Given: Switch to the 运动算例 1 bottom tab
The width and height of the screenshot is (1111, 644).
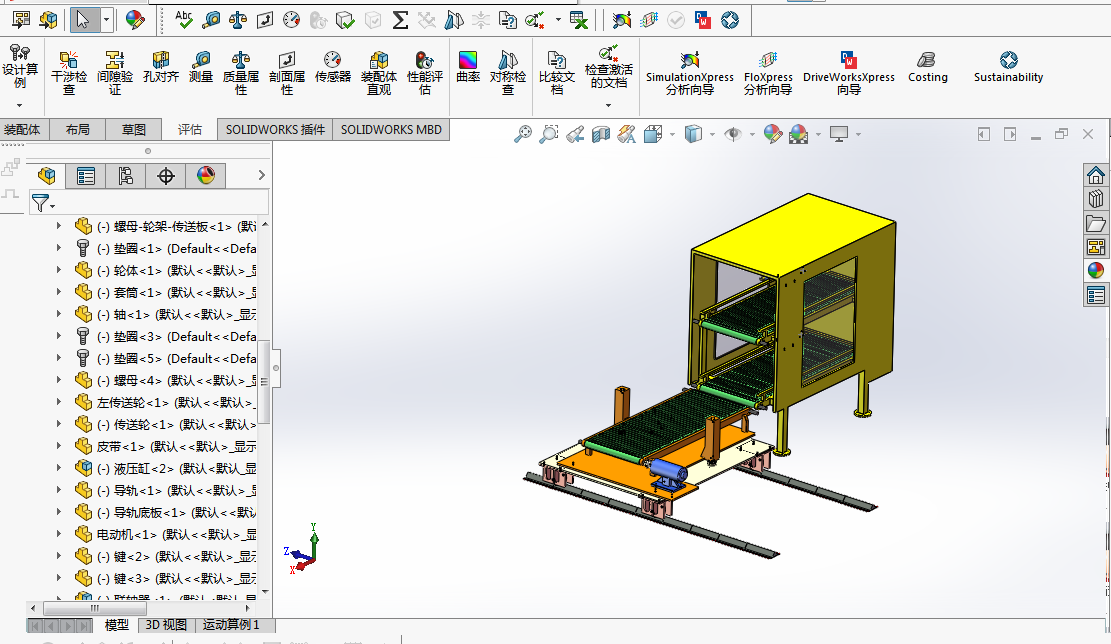Looking at the screenshot, I should coord(231,625).
